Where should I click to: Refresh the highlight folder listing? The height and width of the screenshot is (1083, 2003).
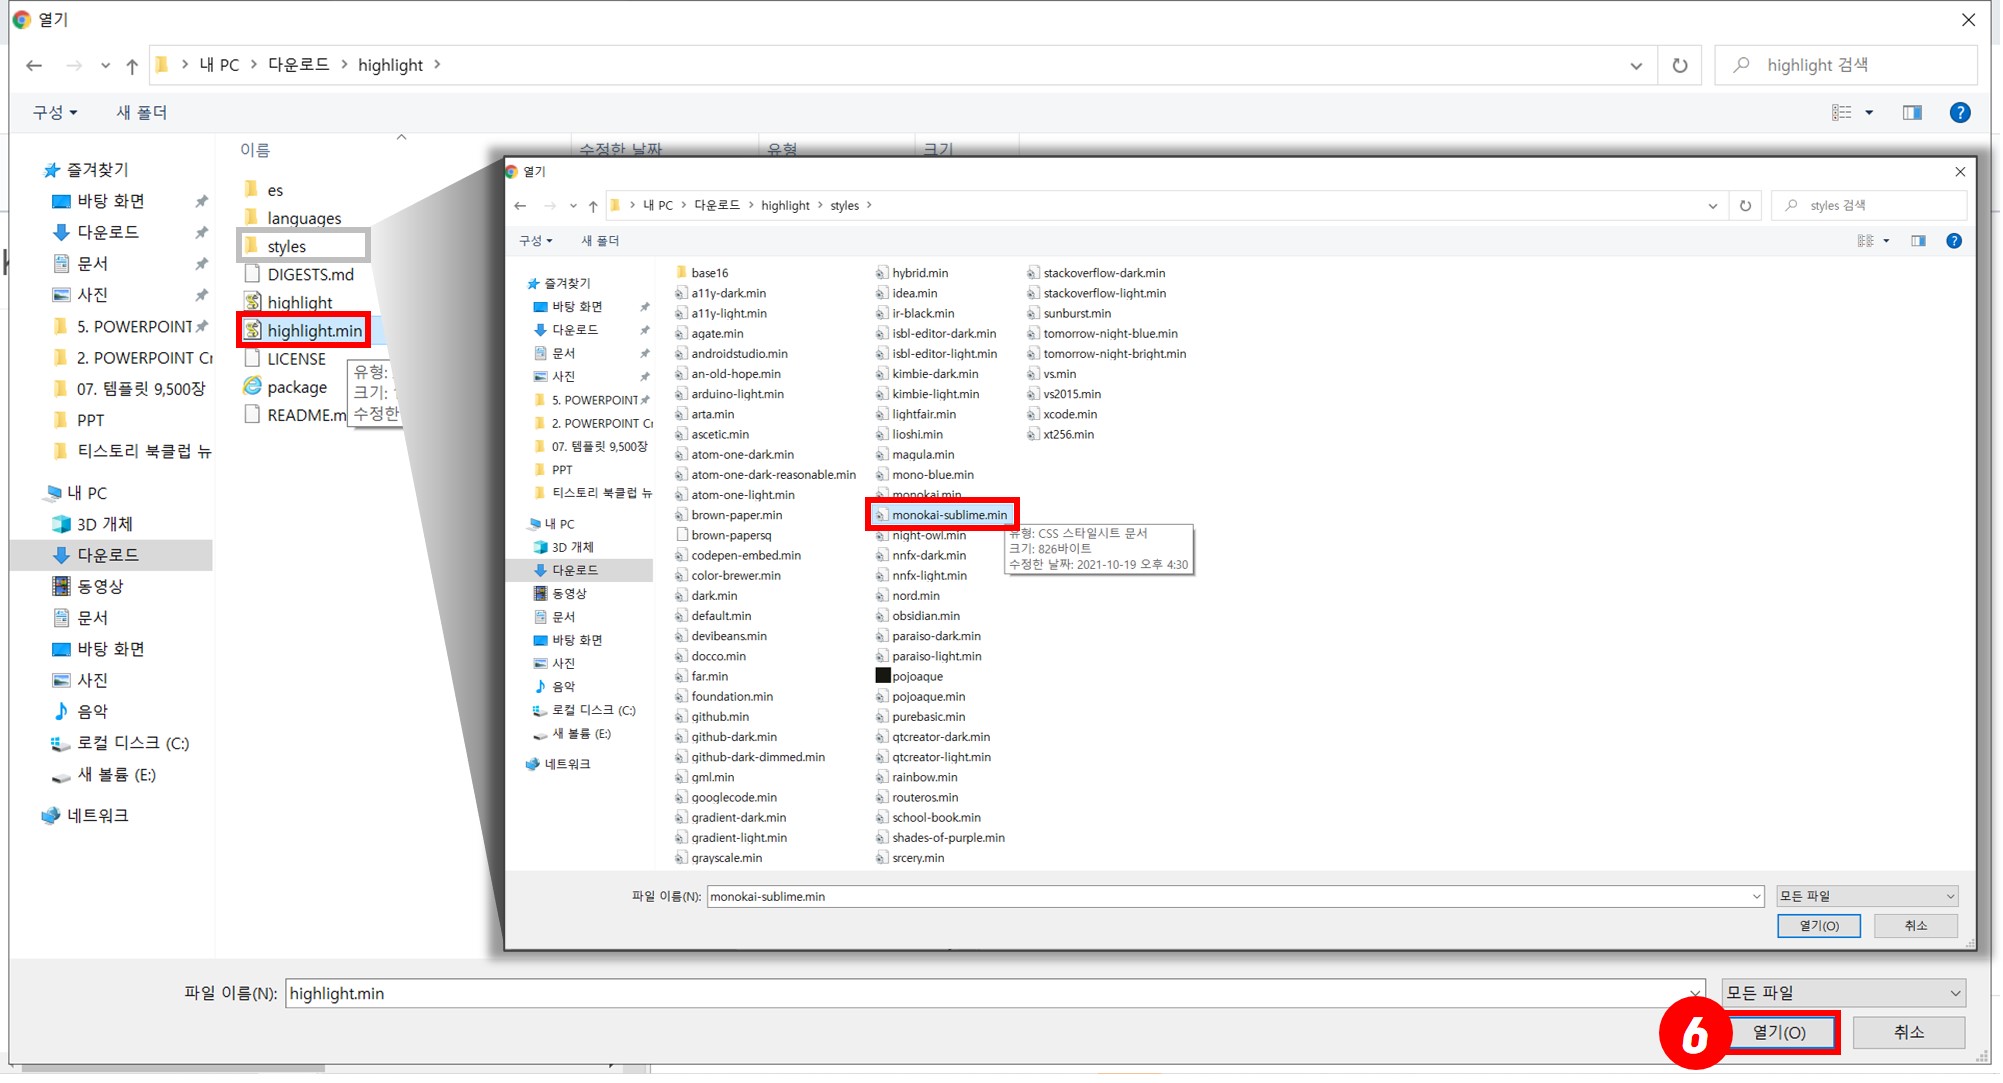click(1681, 66)
